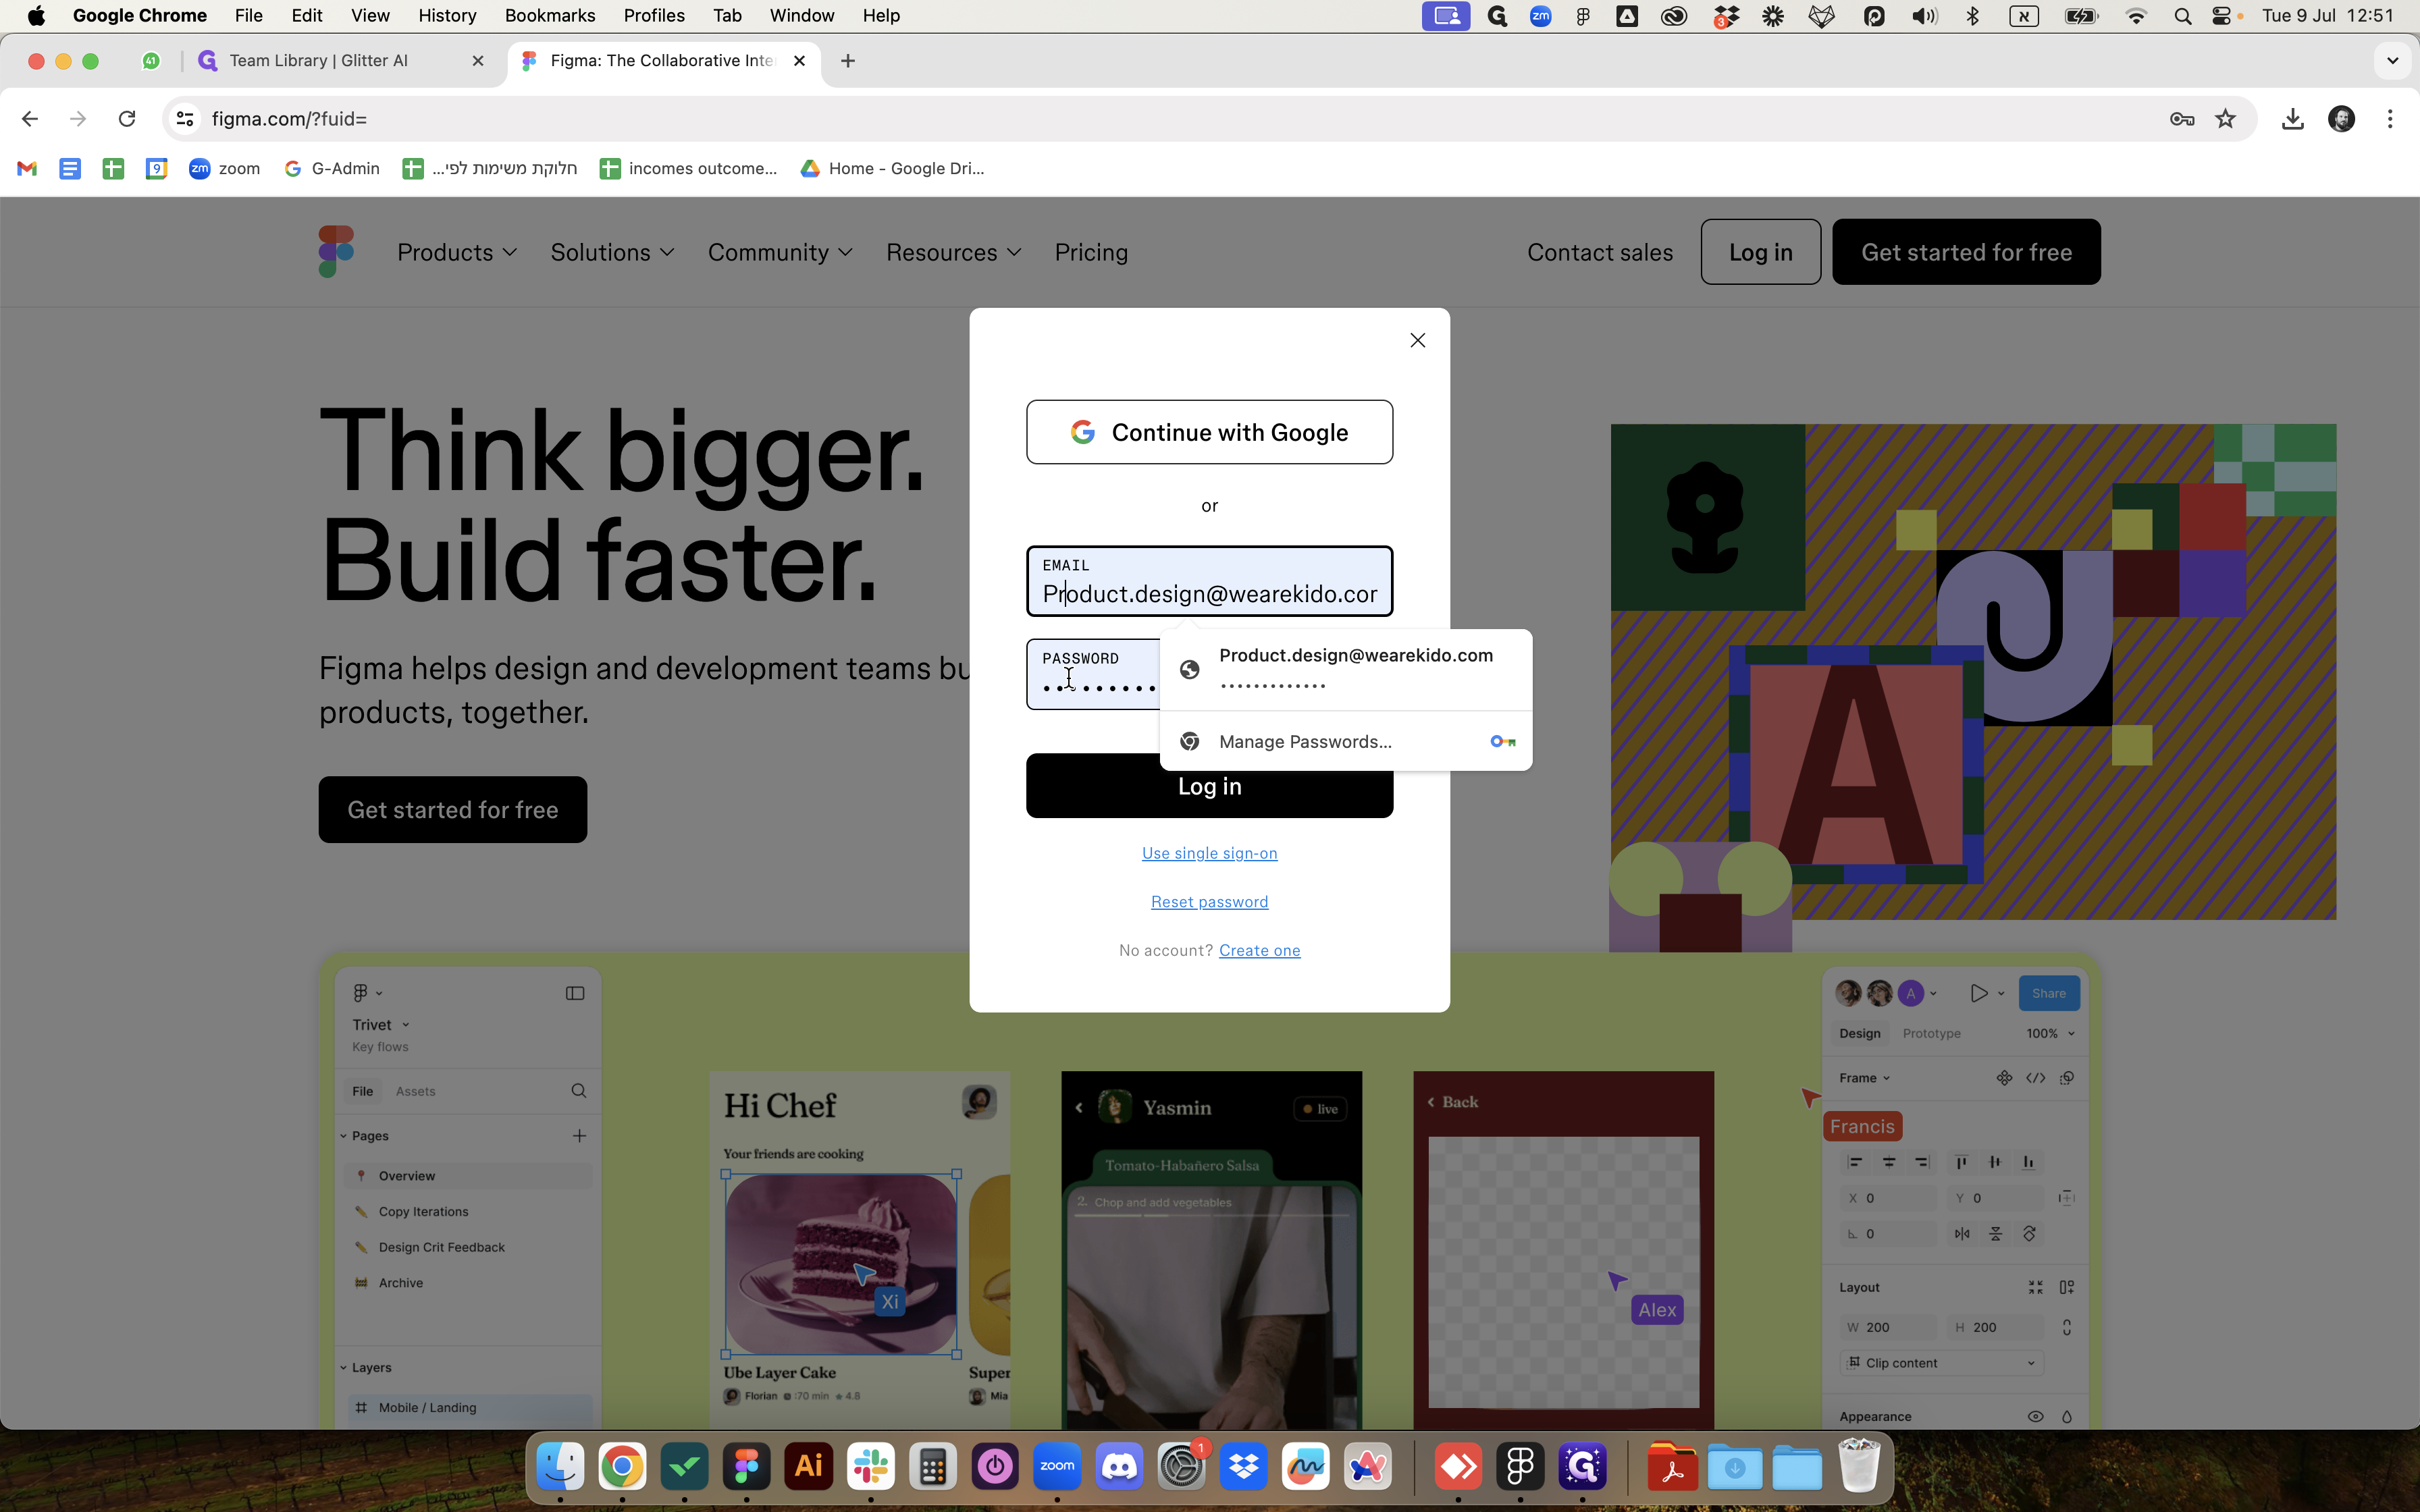Close the Figma browser tab
The width and height of the screenshot is (2420, 1512).
pyautogui.click(x=799, y=61)
